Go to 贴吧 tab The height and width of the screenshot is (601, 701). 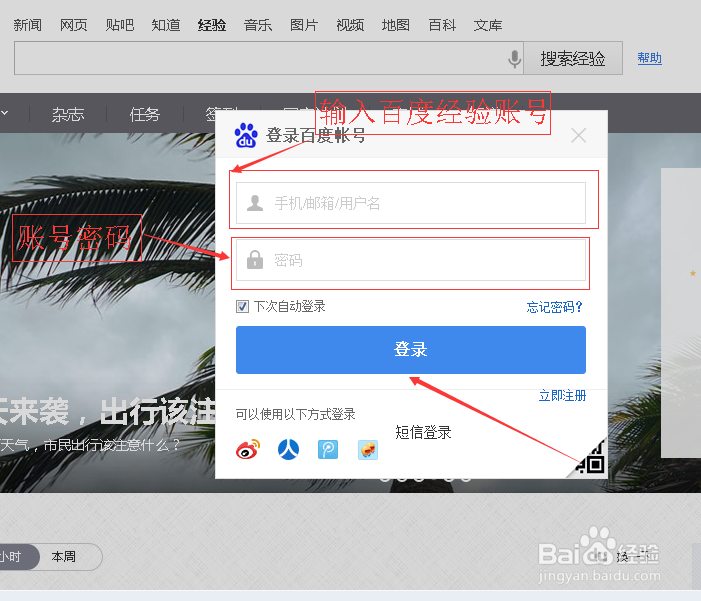(120, 25)
